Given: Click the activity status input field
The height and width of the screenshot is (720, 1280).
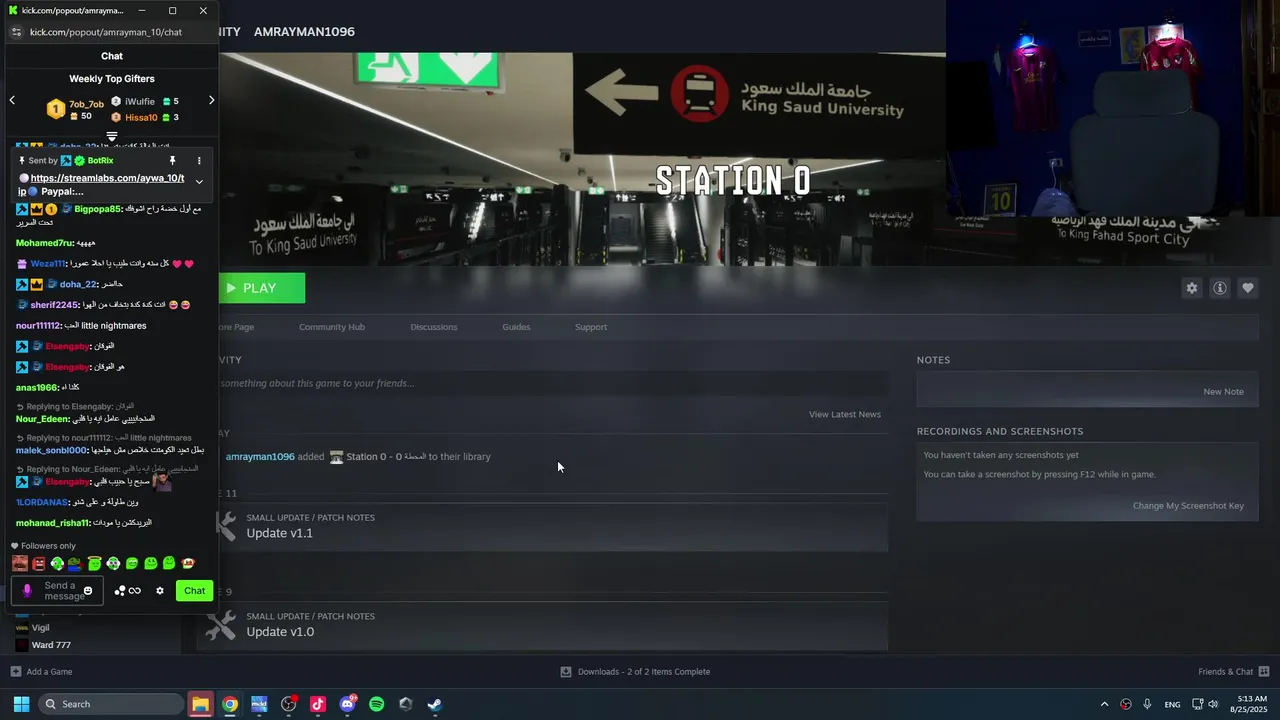Looking at the screenshot, I should (553, 383).
